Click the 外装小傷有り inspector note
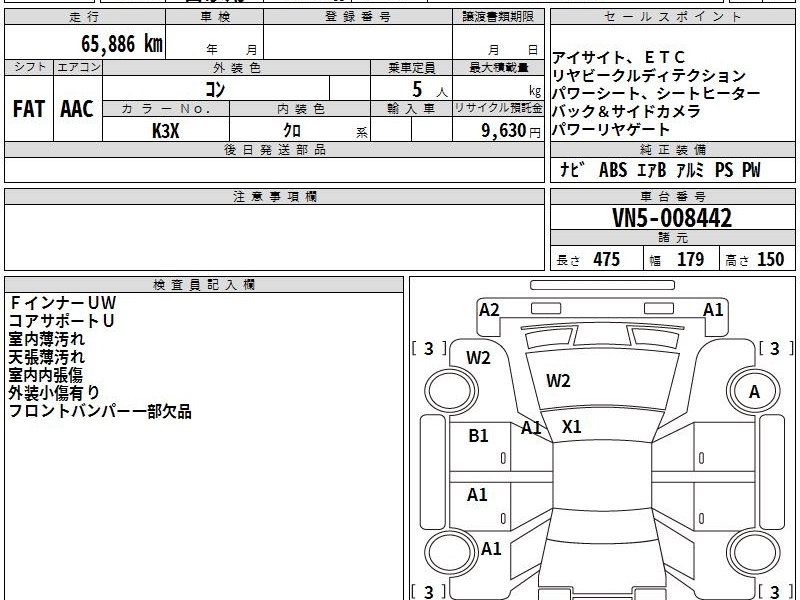The image size is (800, 600). [54, 392]
